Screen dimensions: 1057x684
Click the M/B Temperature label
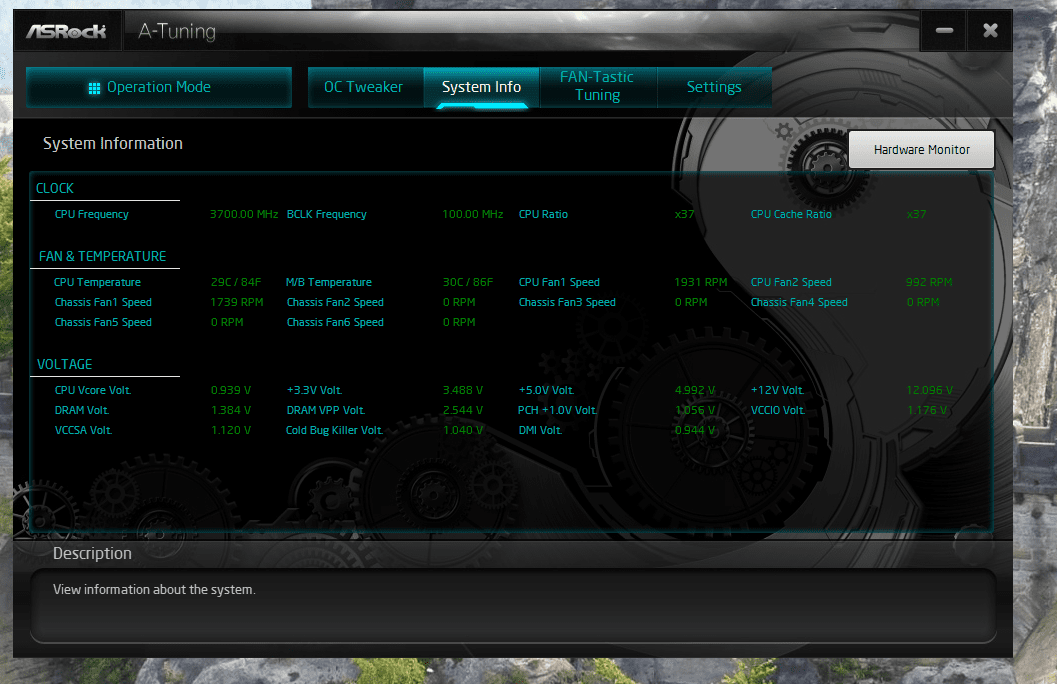(x=329, y=282)
